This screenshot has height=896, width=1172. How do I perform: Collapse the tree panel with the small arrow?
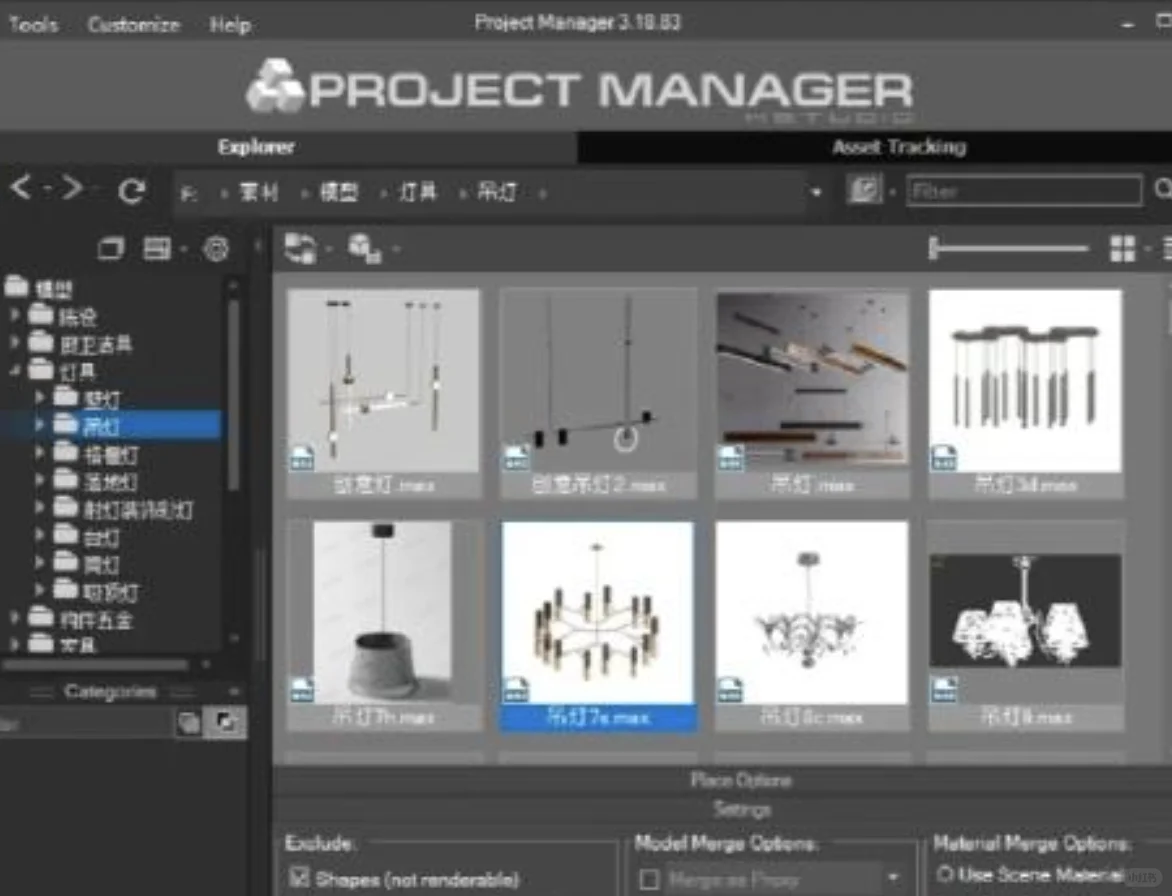258,245
